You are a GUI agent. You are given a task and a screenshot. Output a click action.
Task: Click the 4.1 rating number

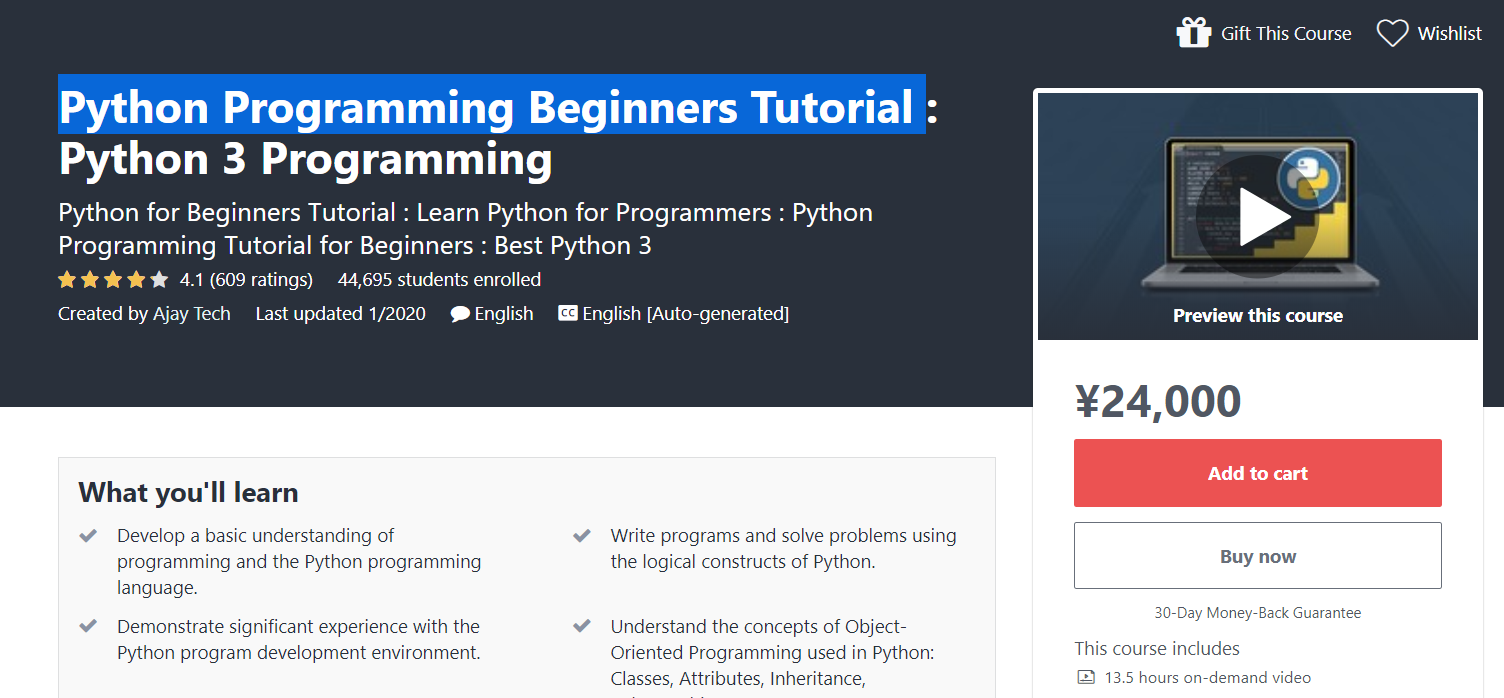(192, 280)
